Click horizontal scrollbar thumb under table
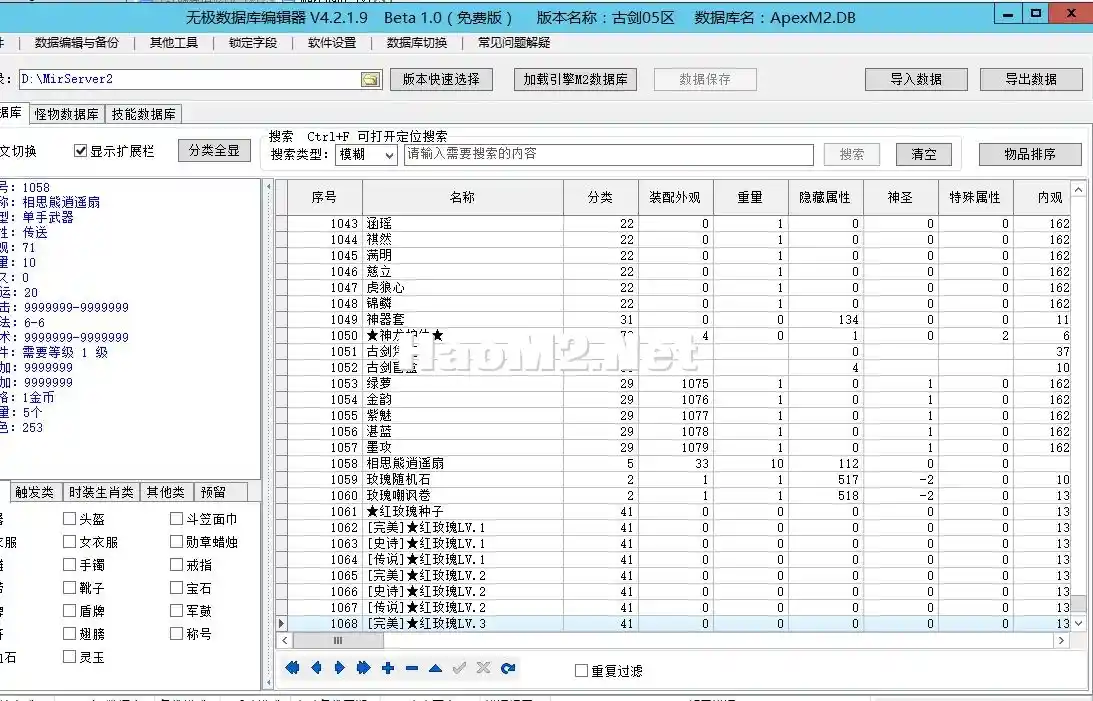This screenshot has width=1093, height=701. pos(338,640)
